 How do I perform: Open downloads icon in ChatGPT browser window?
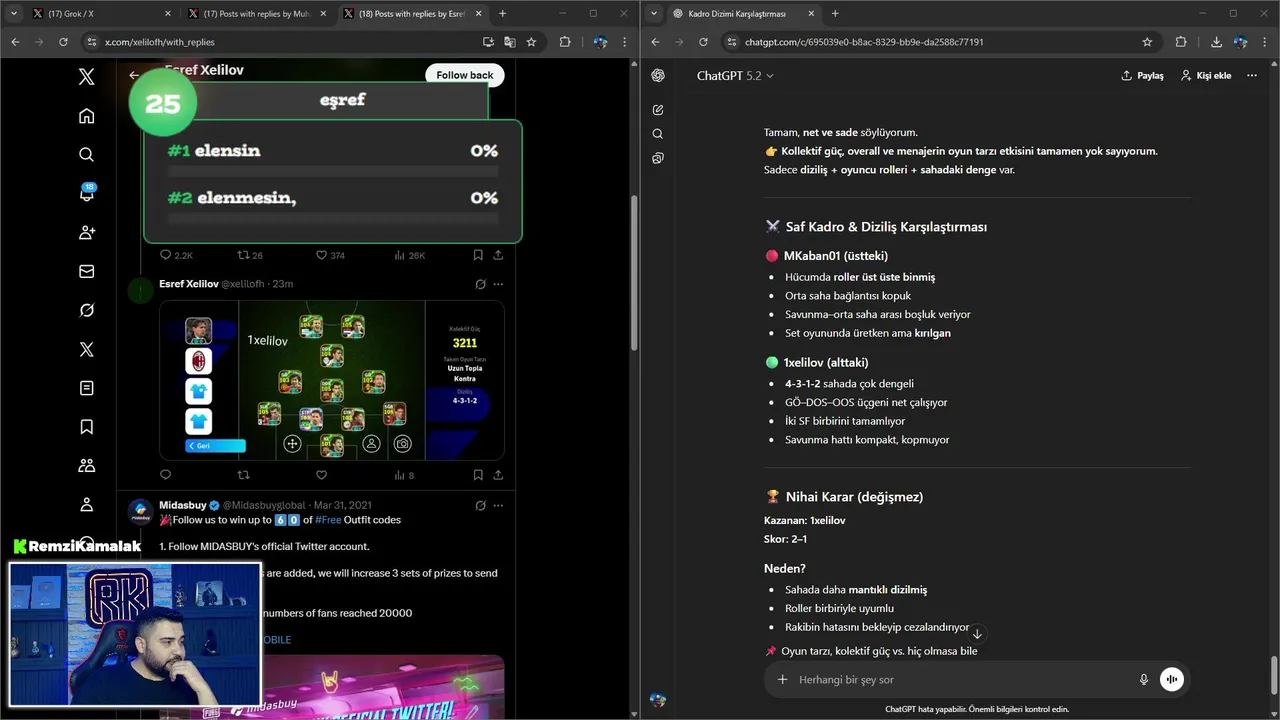pyautogui.click(x=1216, y=42)
